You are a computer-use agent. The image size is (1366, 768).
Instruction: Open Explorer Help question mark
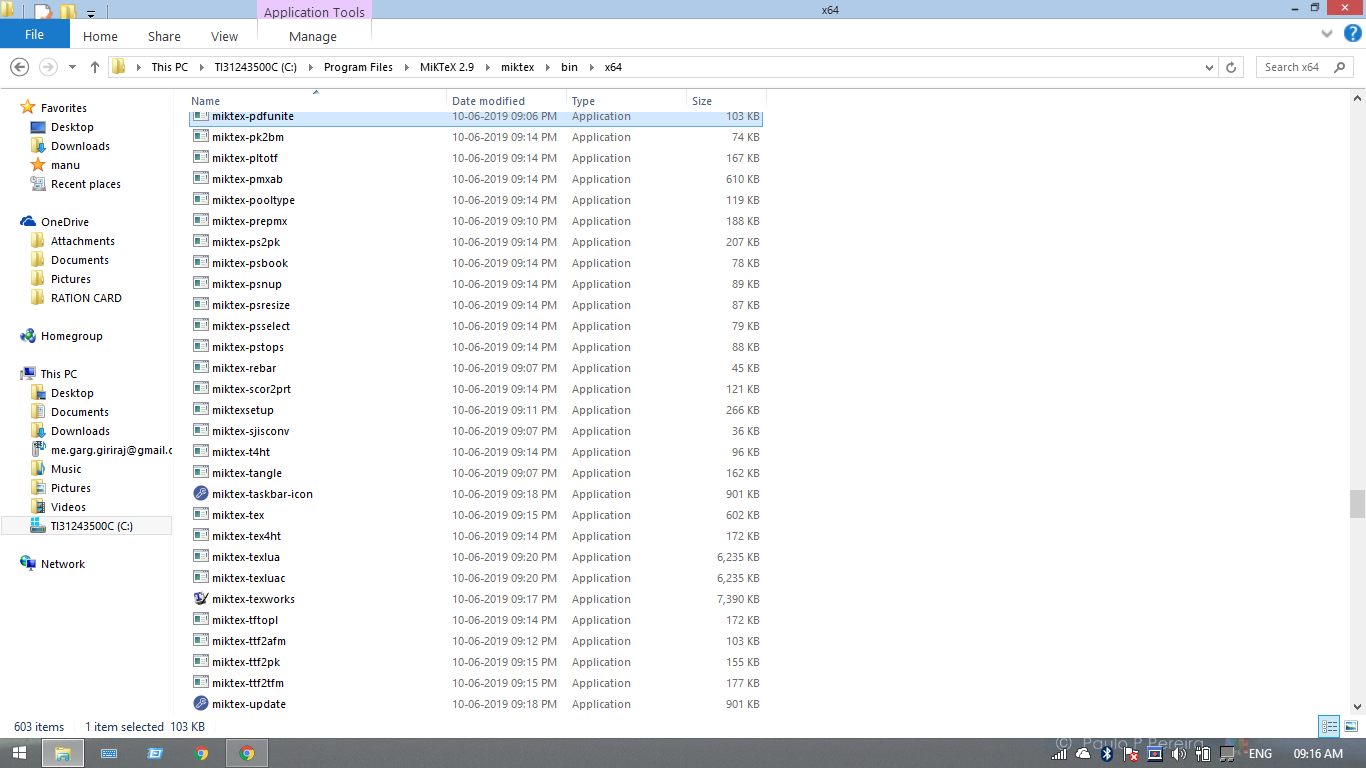pos(1353,33)
